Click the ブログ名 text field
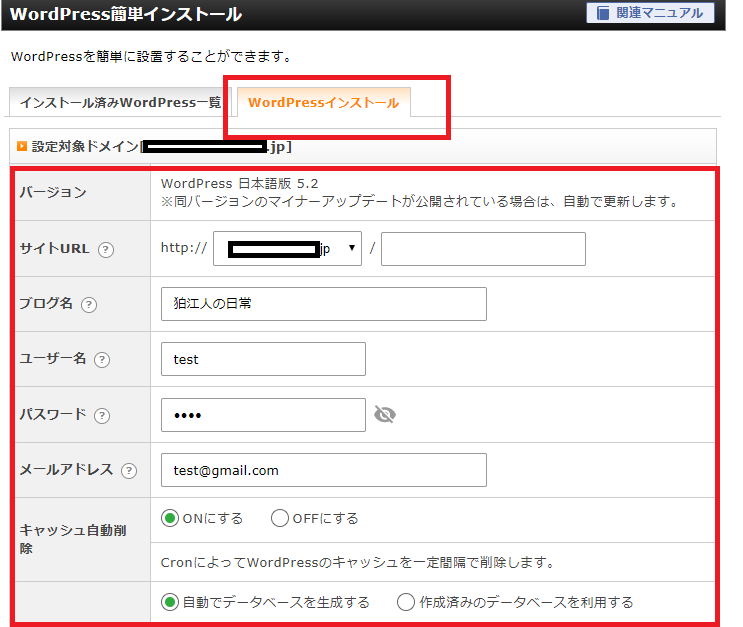The width and height of the screenshot is (743, 627). [323, 304]
